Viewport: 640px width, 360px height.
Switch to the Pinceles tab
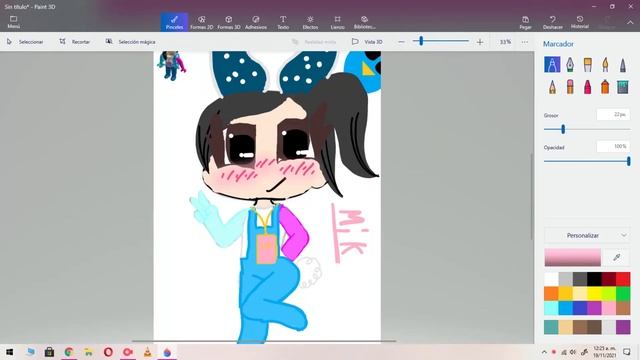coord(174,22)
